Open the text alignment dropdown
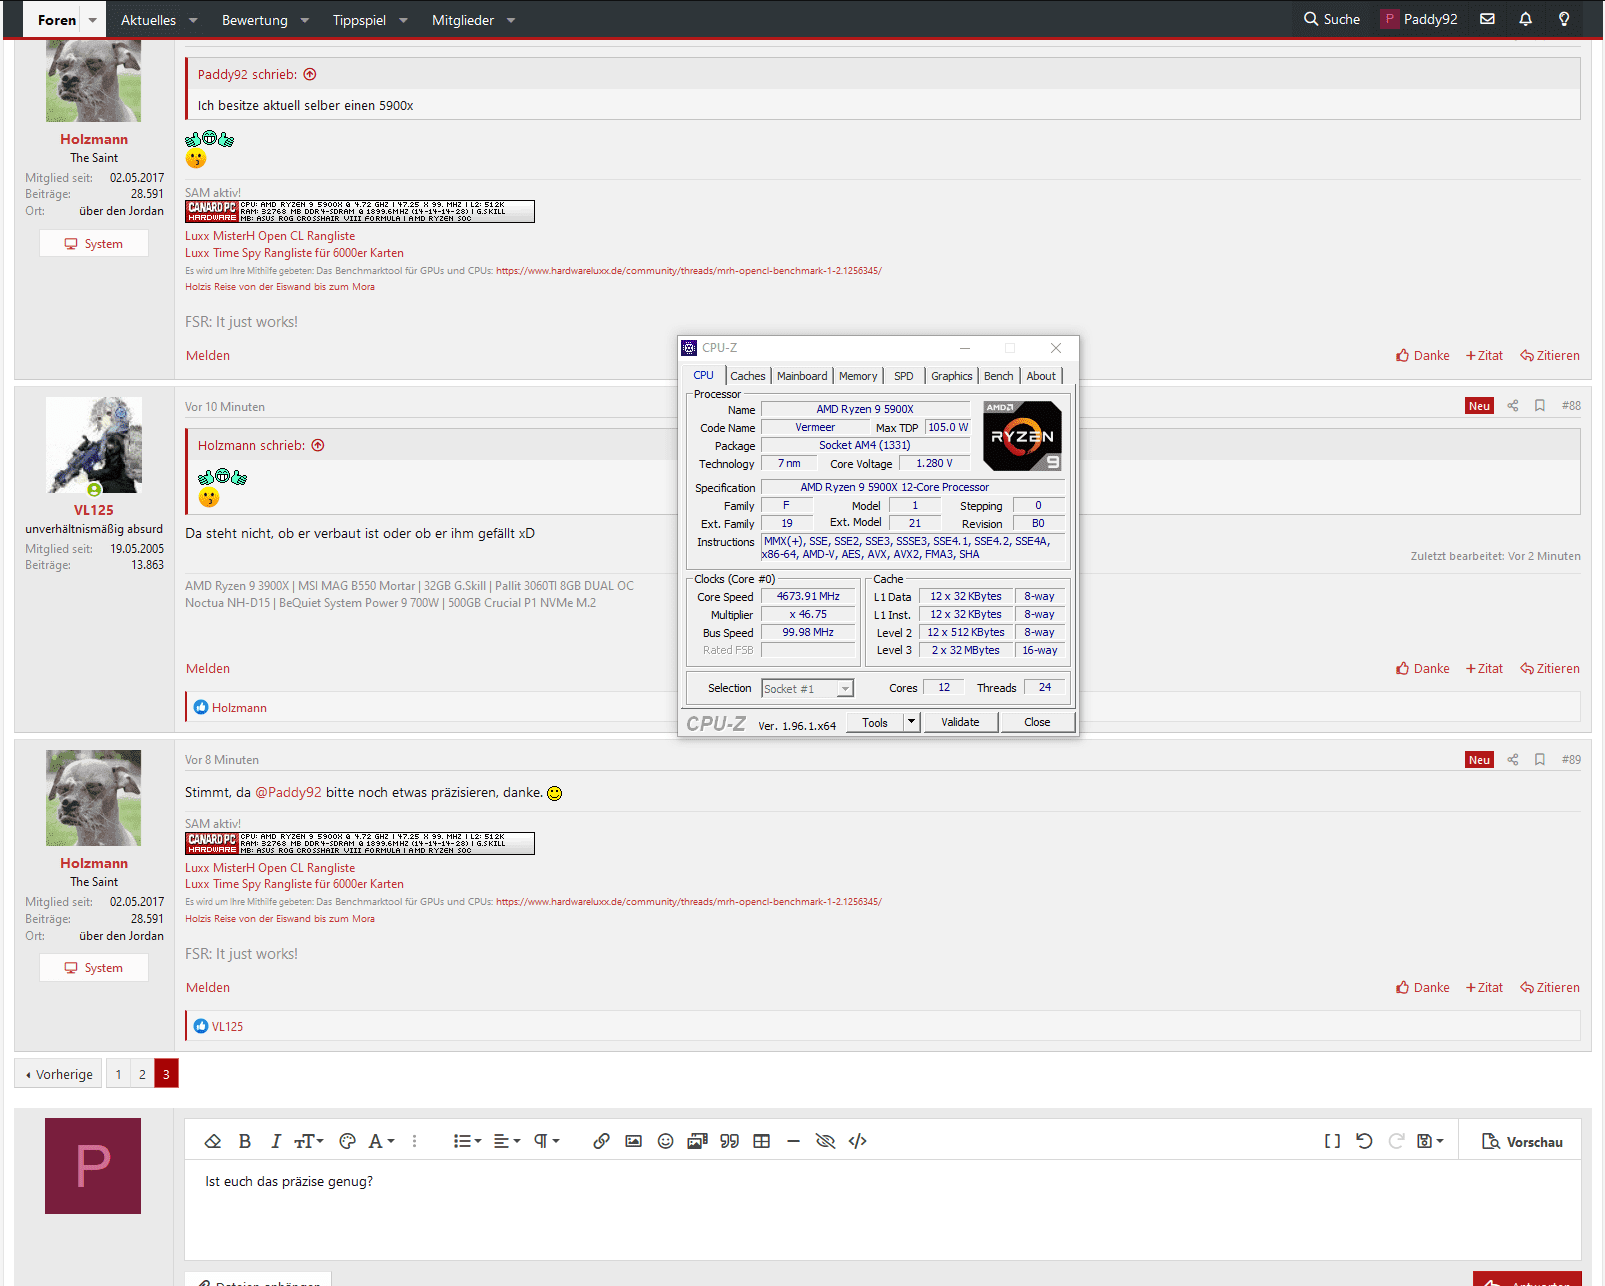This screenshot has width=1605, height=1286. pyautogui.click(x=507, y=1141)
